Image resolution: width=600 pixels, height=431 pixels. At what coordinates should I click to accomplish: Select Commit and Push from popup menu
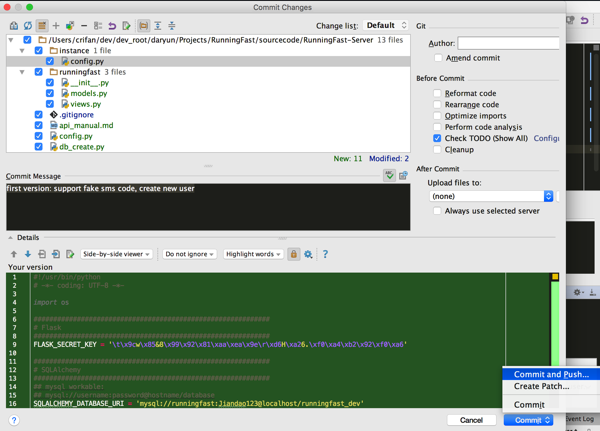pyautogui.click(x=550, y=374)
